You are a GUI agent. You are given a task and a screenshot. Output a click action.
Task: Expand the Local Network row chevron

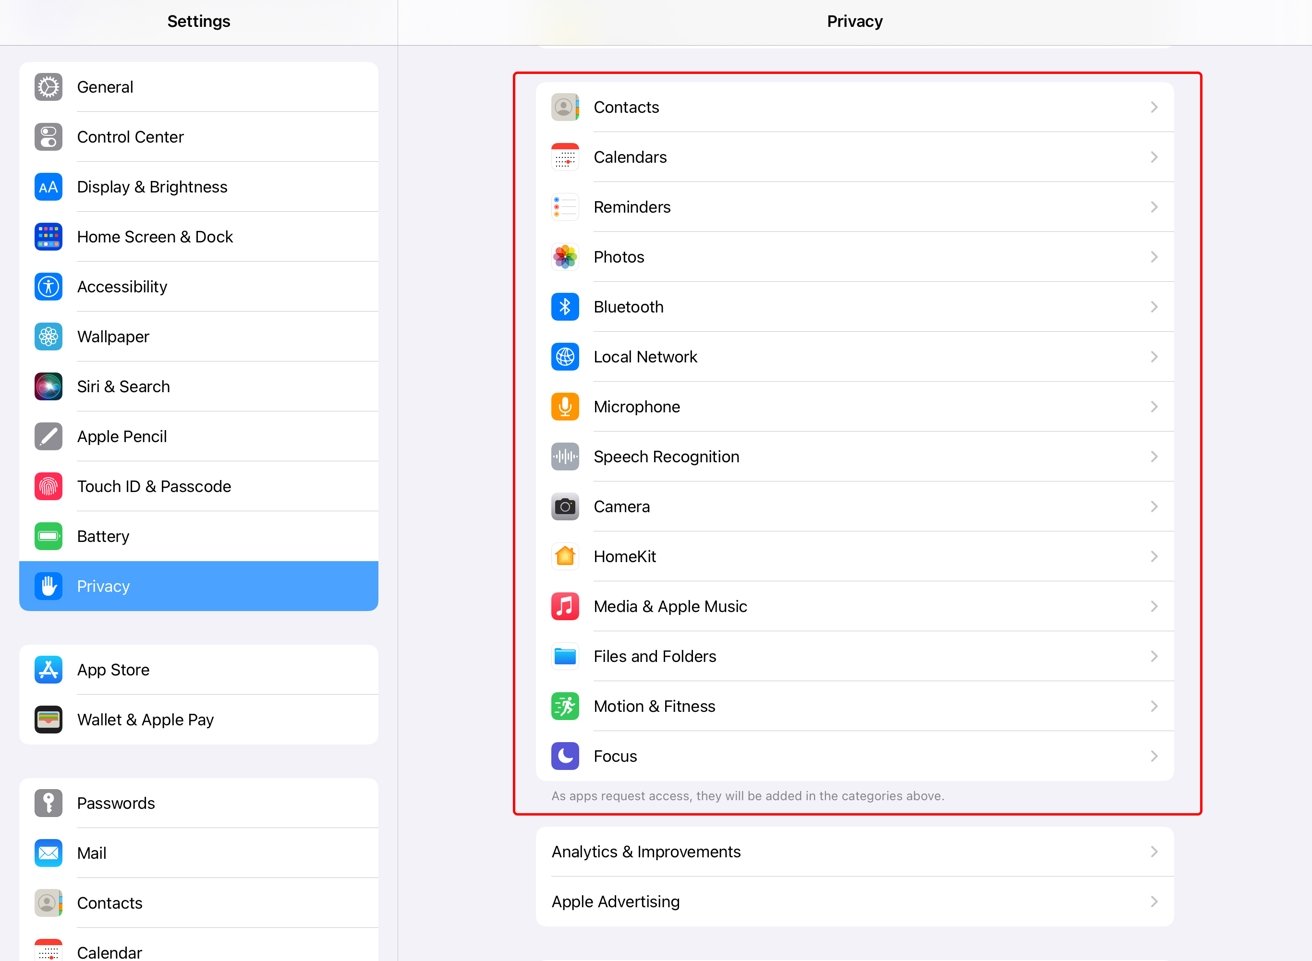(x=1153, y=357)
